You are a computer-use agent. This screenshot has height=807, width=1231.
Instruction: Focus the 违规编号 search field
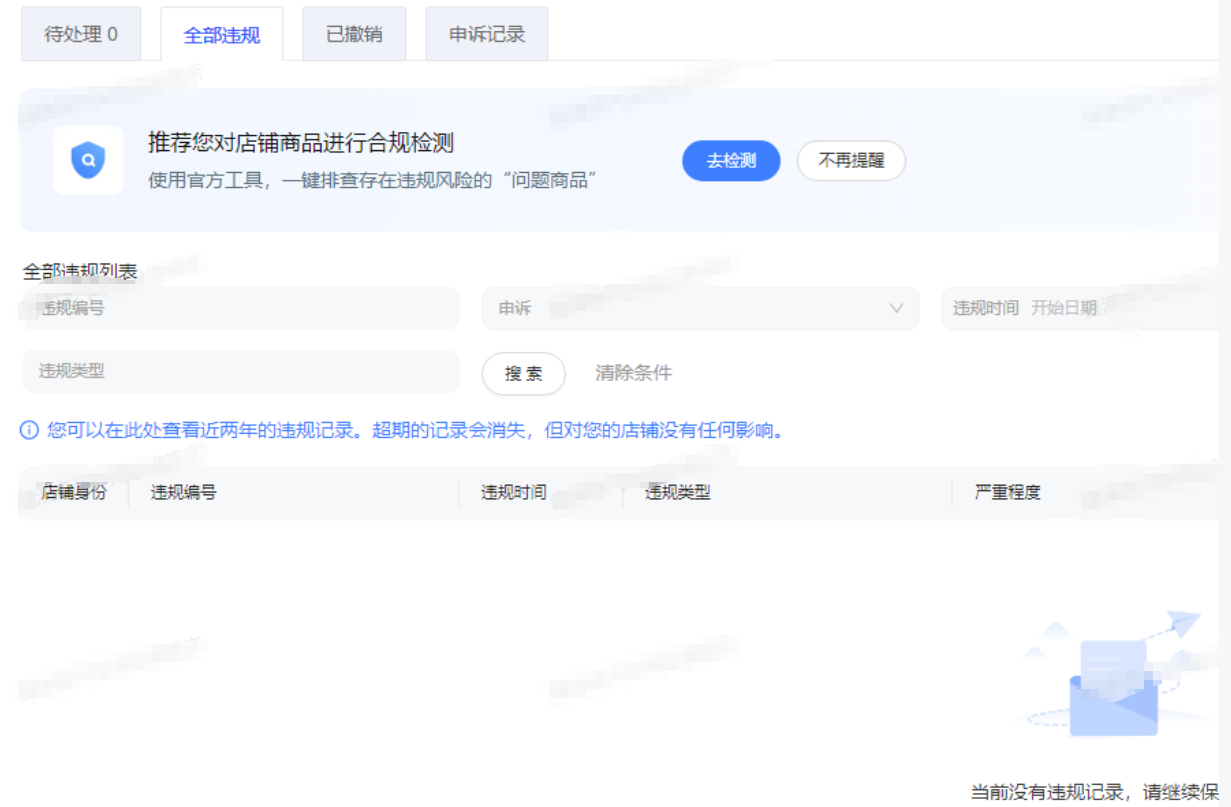[240, 308]
